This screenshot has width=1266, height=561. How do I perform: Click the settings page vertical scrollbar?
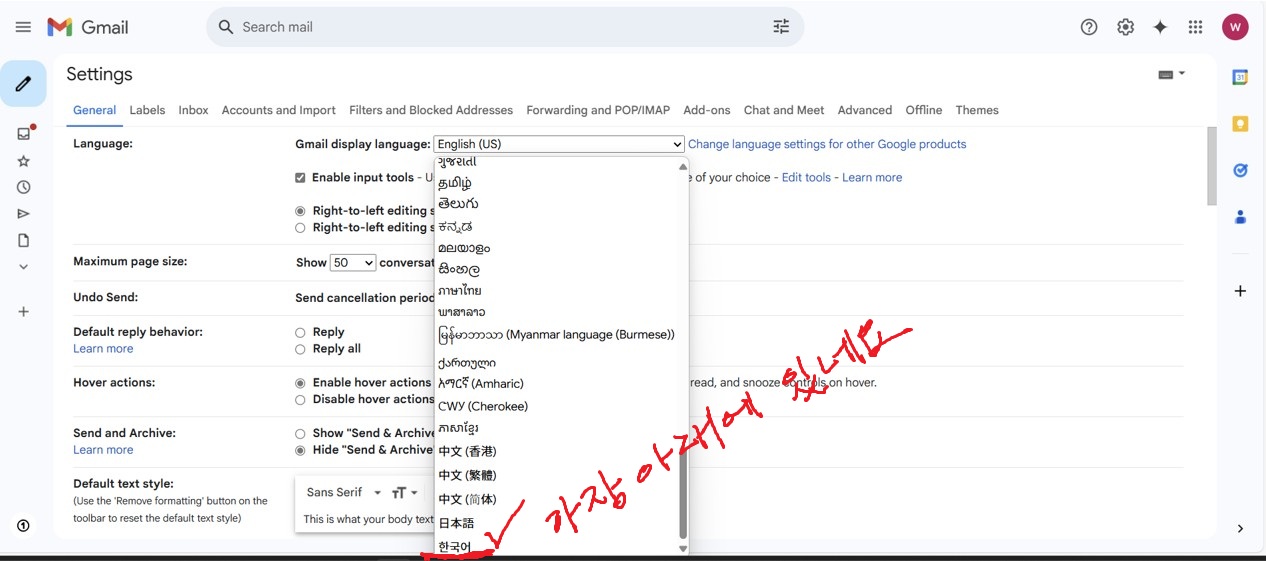(x=1212, y=165)
